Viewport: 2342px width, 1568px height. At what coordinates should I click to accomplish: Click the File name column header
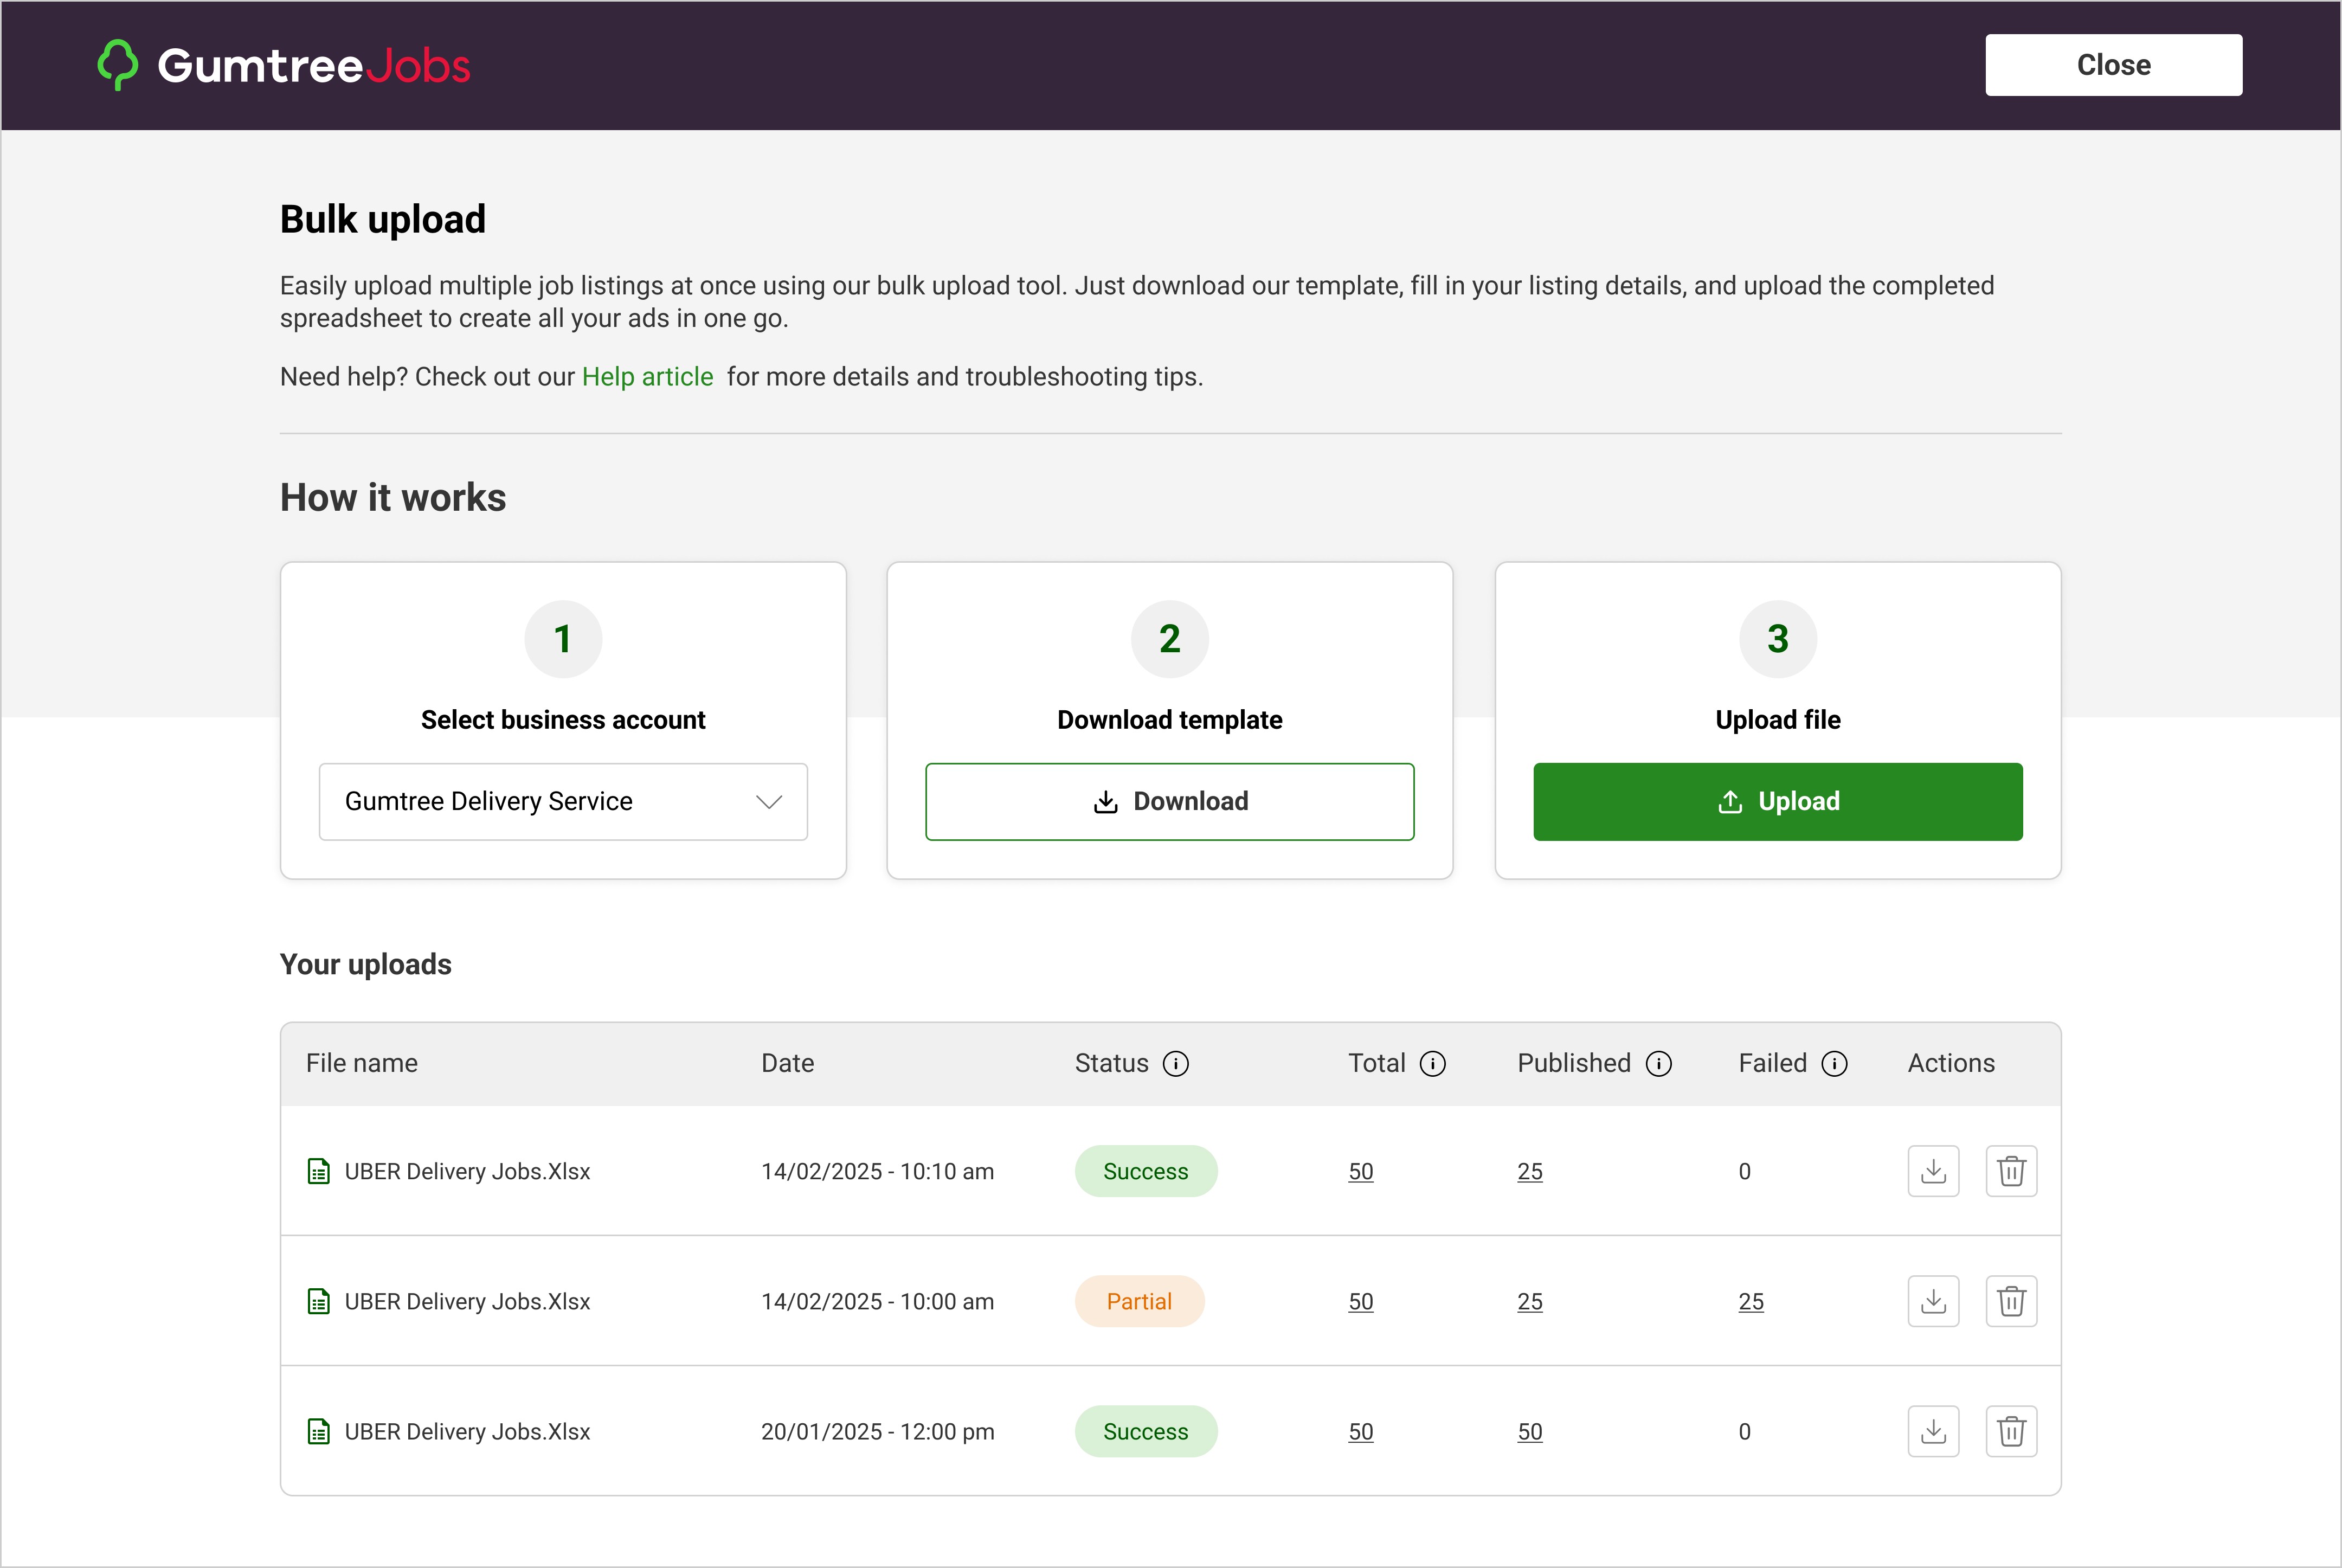click(x=362, y=1063)
